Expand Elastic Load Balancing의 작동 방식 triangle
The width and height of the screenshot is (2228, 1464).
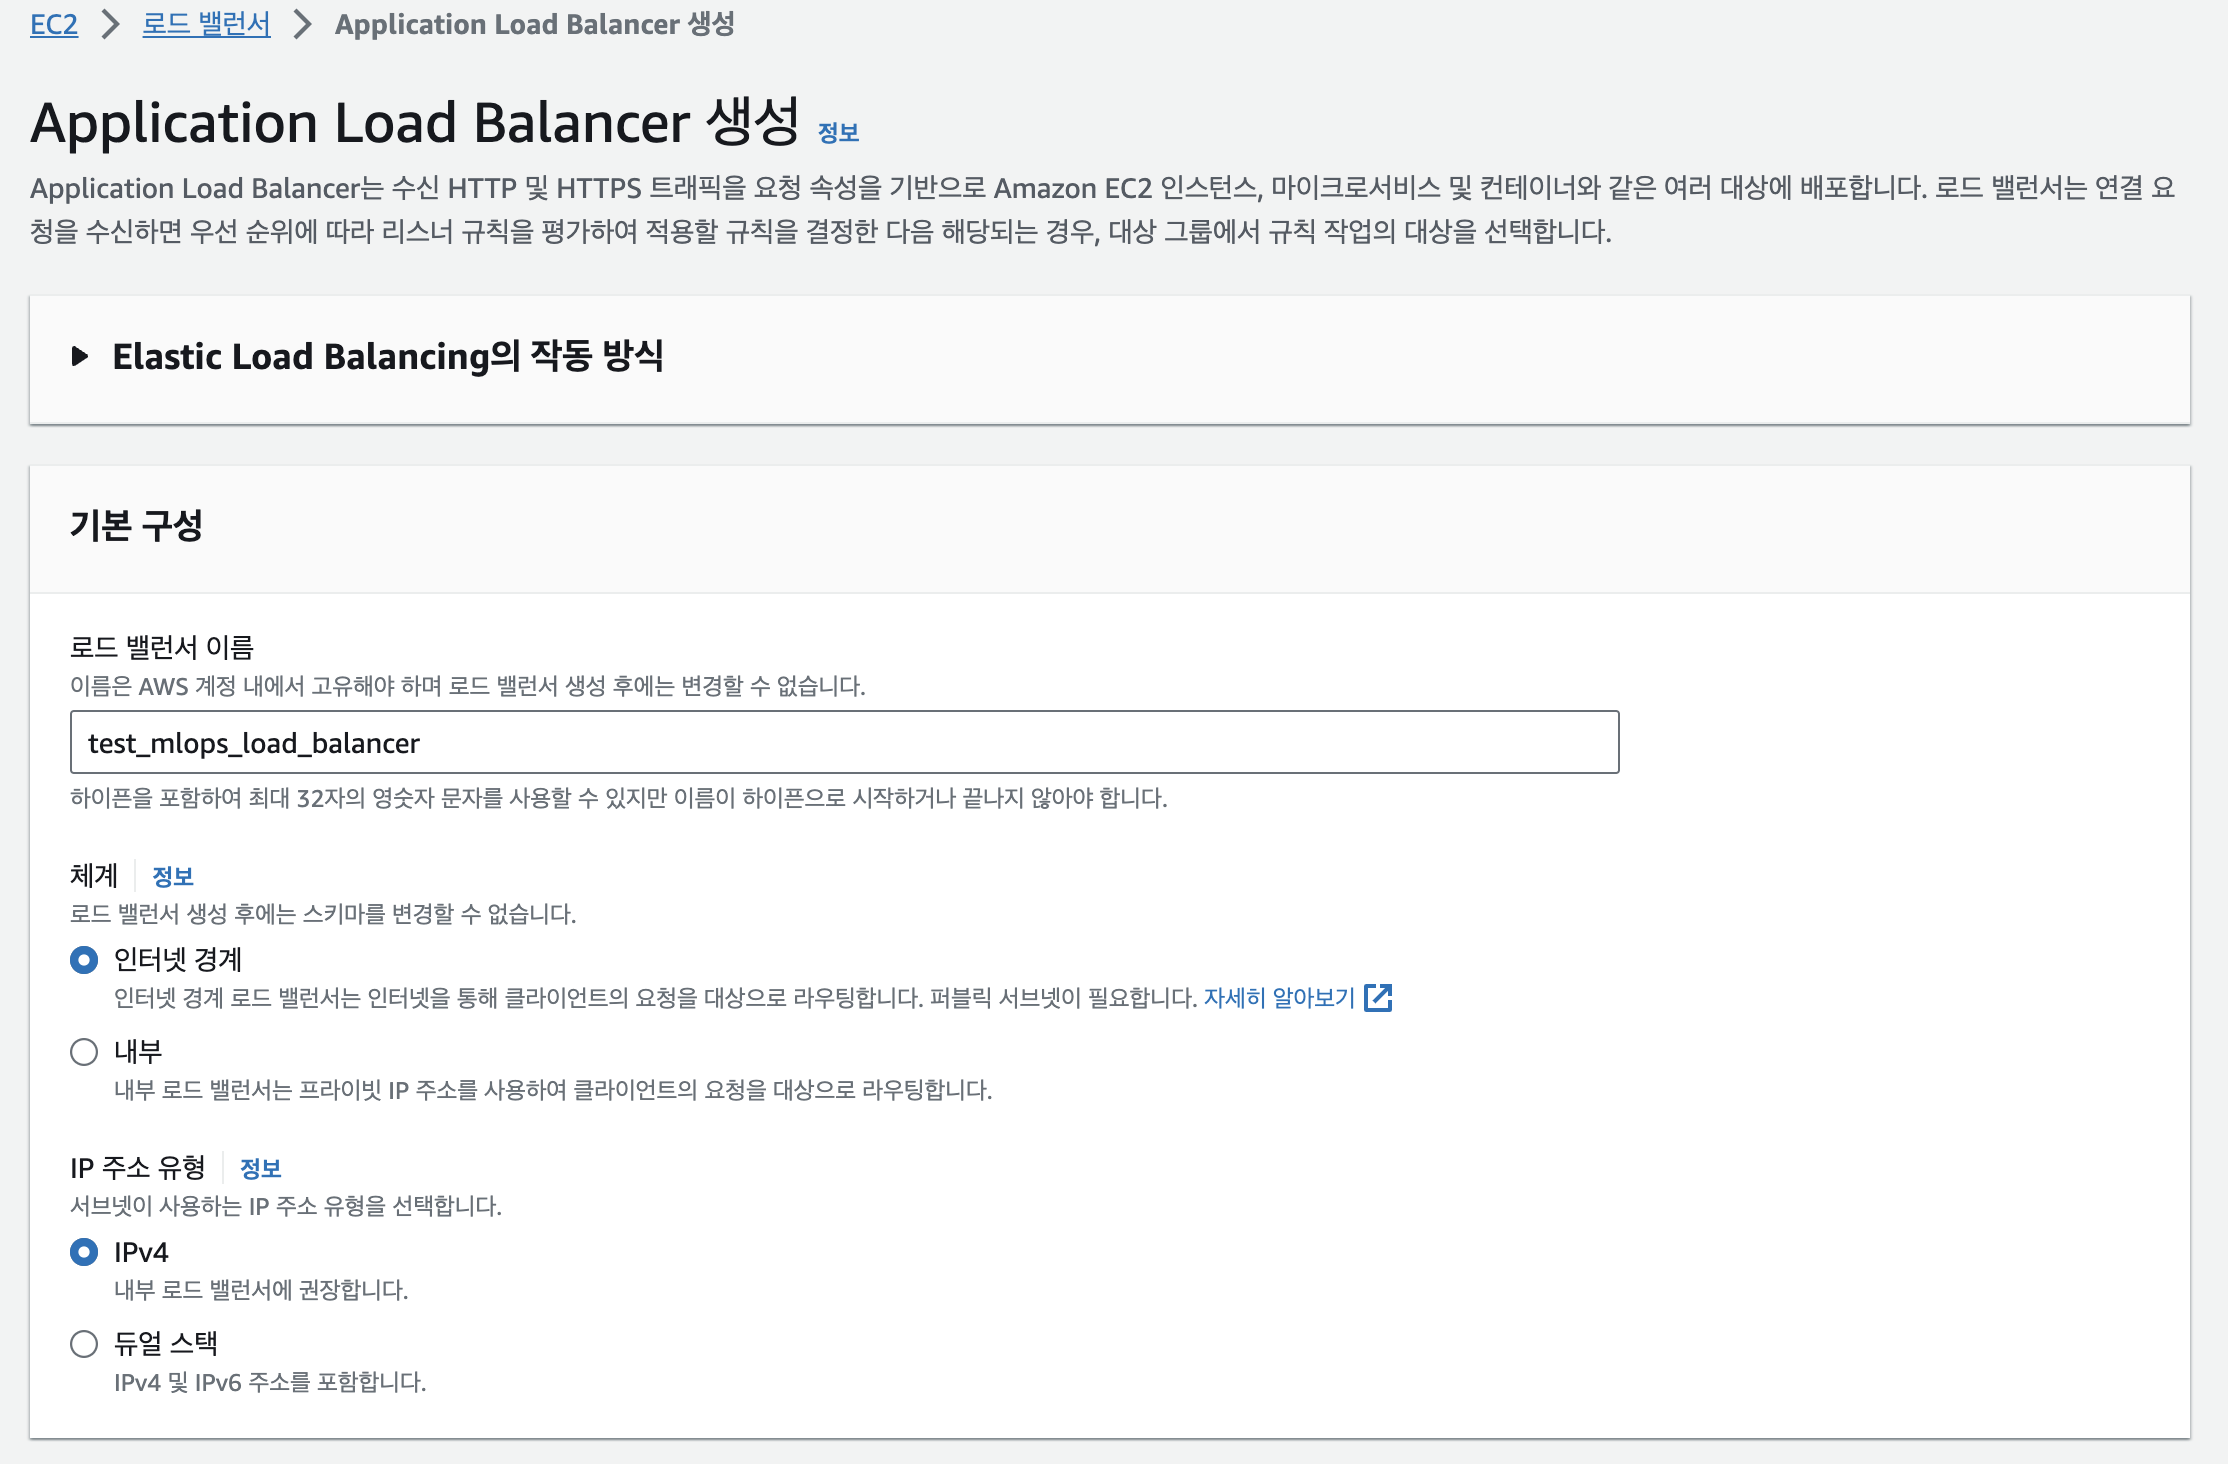tap(80, 356)
